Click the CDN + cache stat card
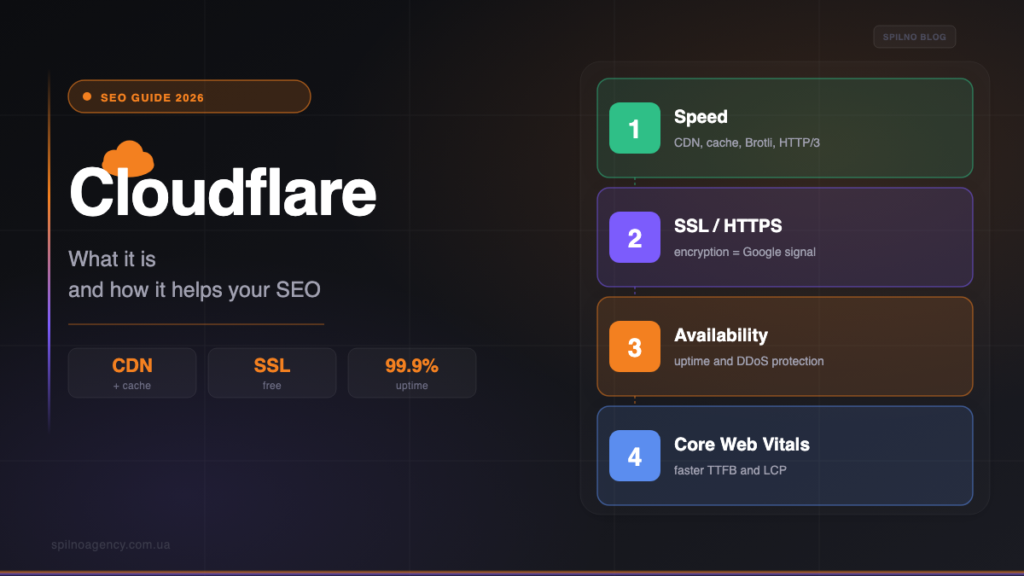This screenshot has height=576, width=1024. [x=132, y=373]
